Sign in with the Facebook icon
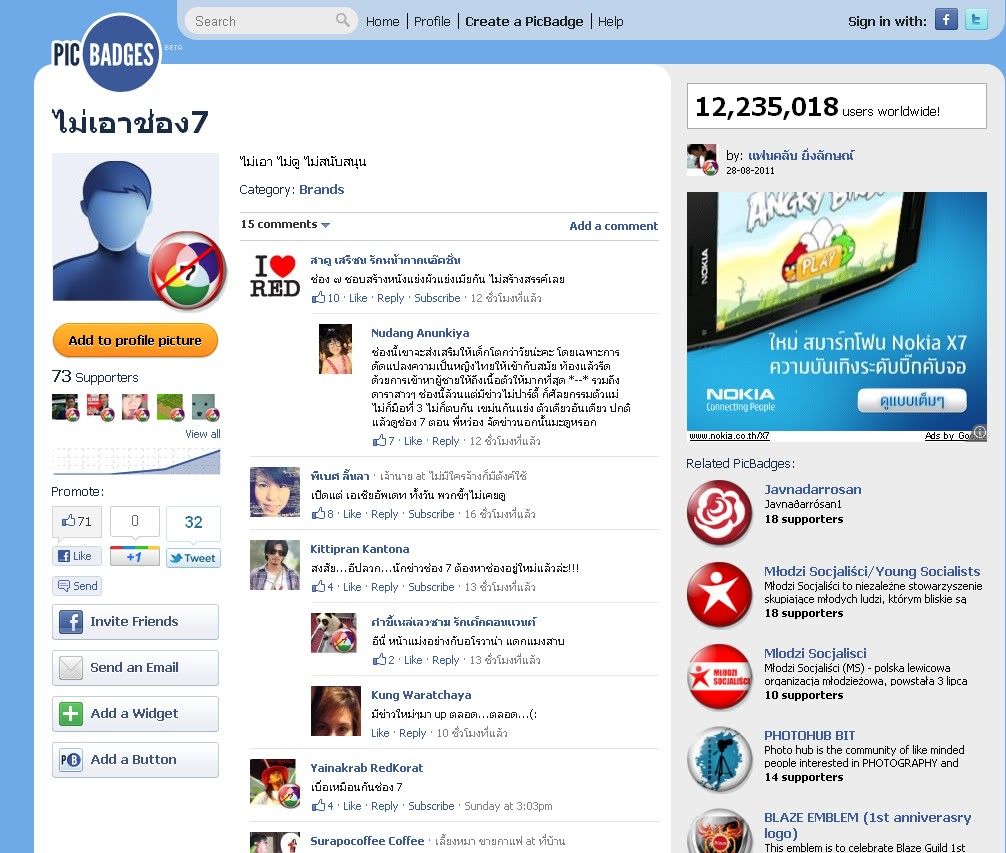 (946, 19)
